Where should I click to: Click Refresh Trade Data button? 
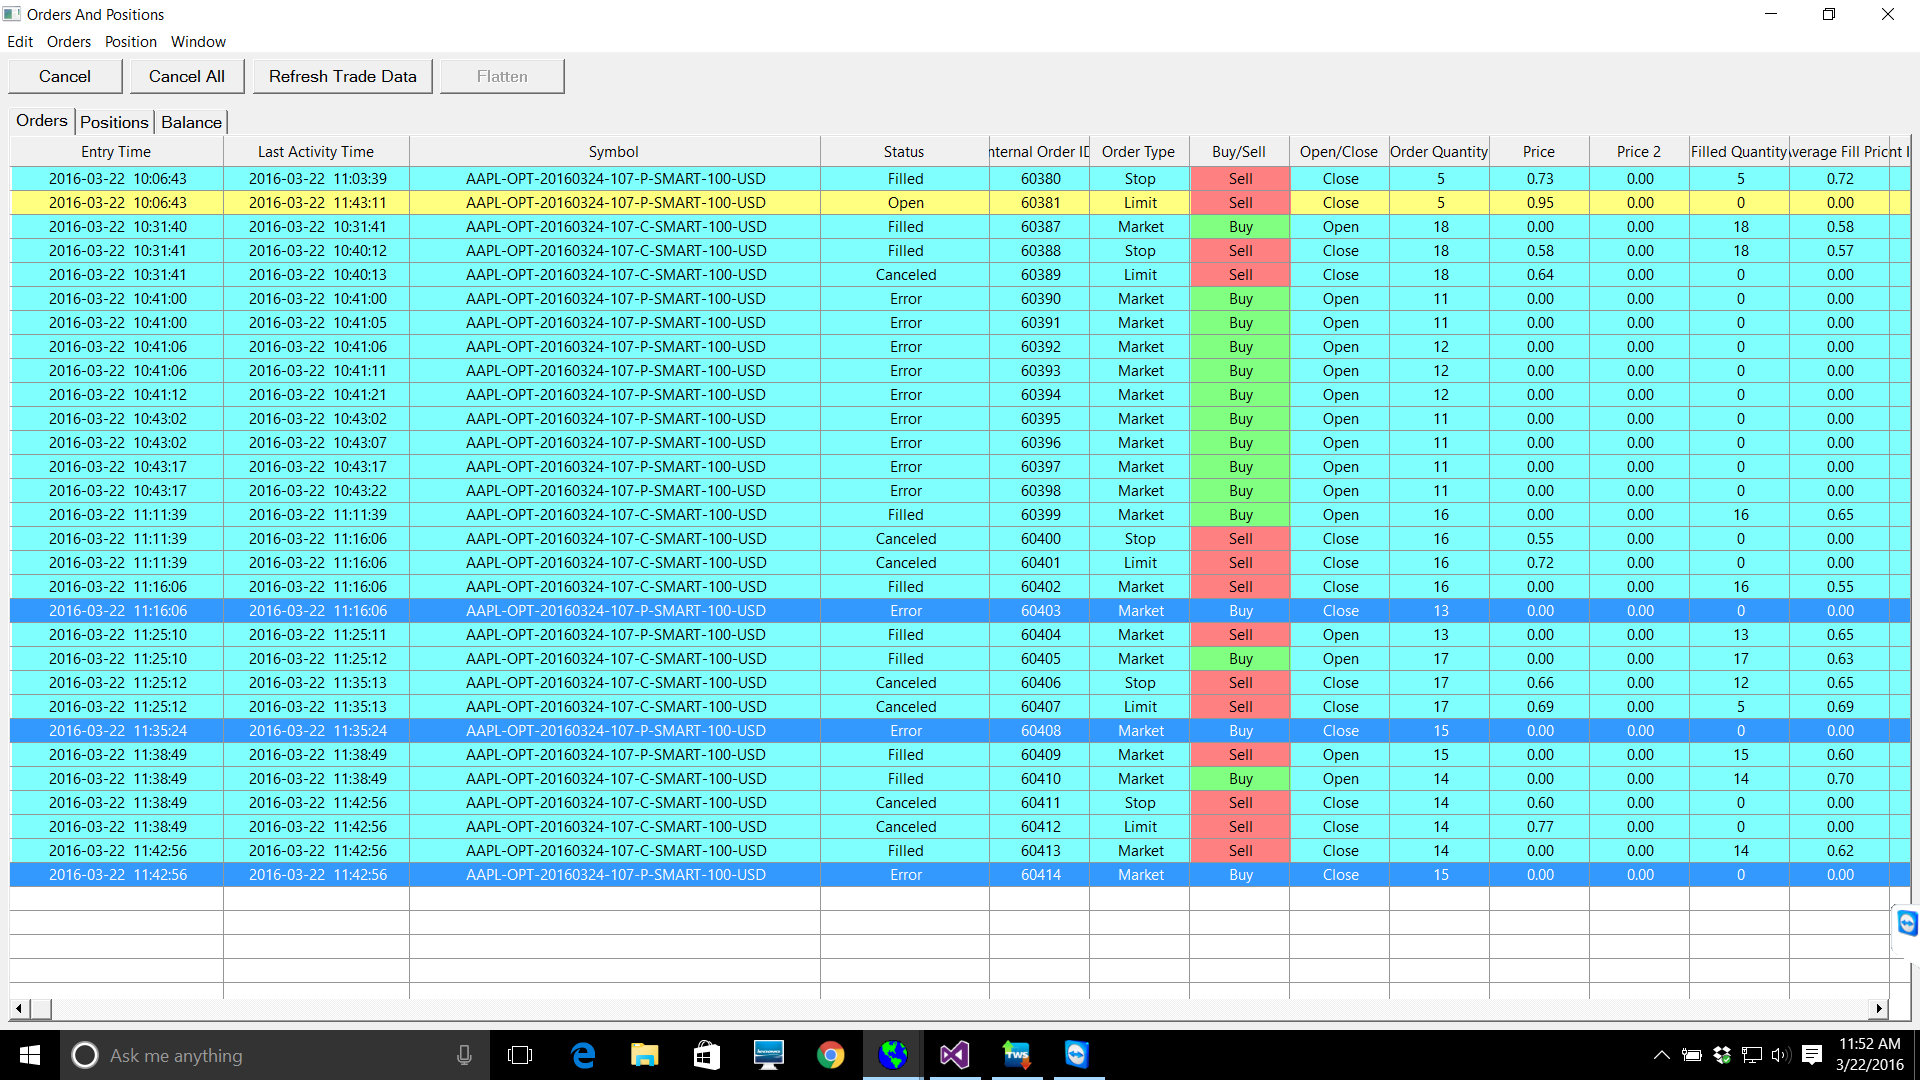343,76
